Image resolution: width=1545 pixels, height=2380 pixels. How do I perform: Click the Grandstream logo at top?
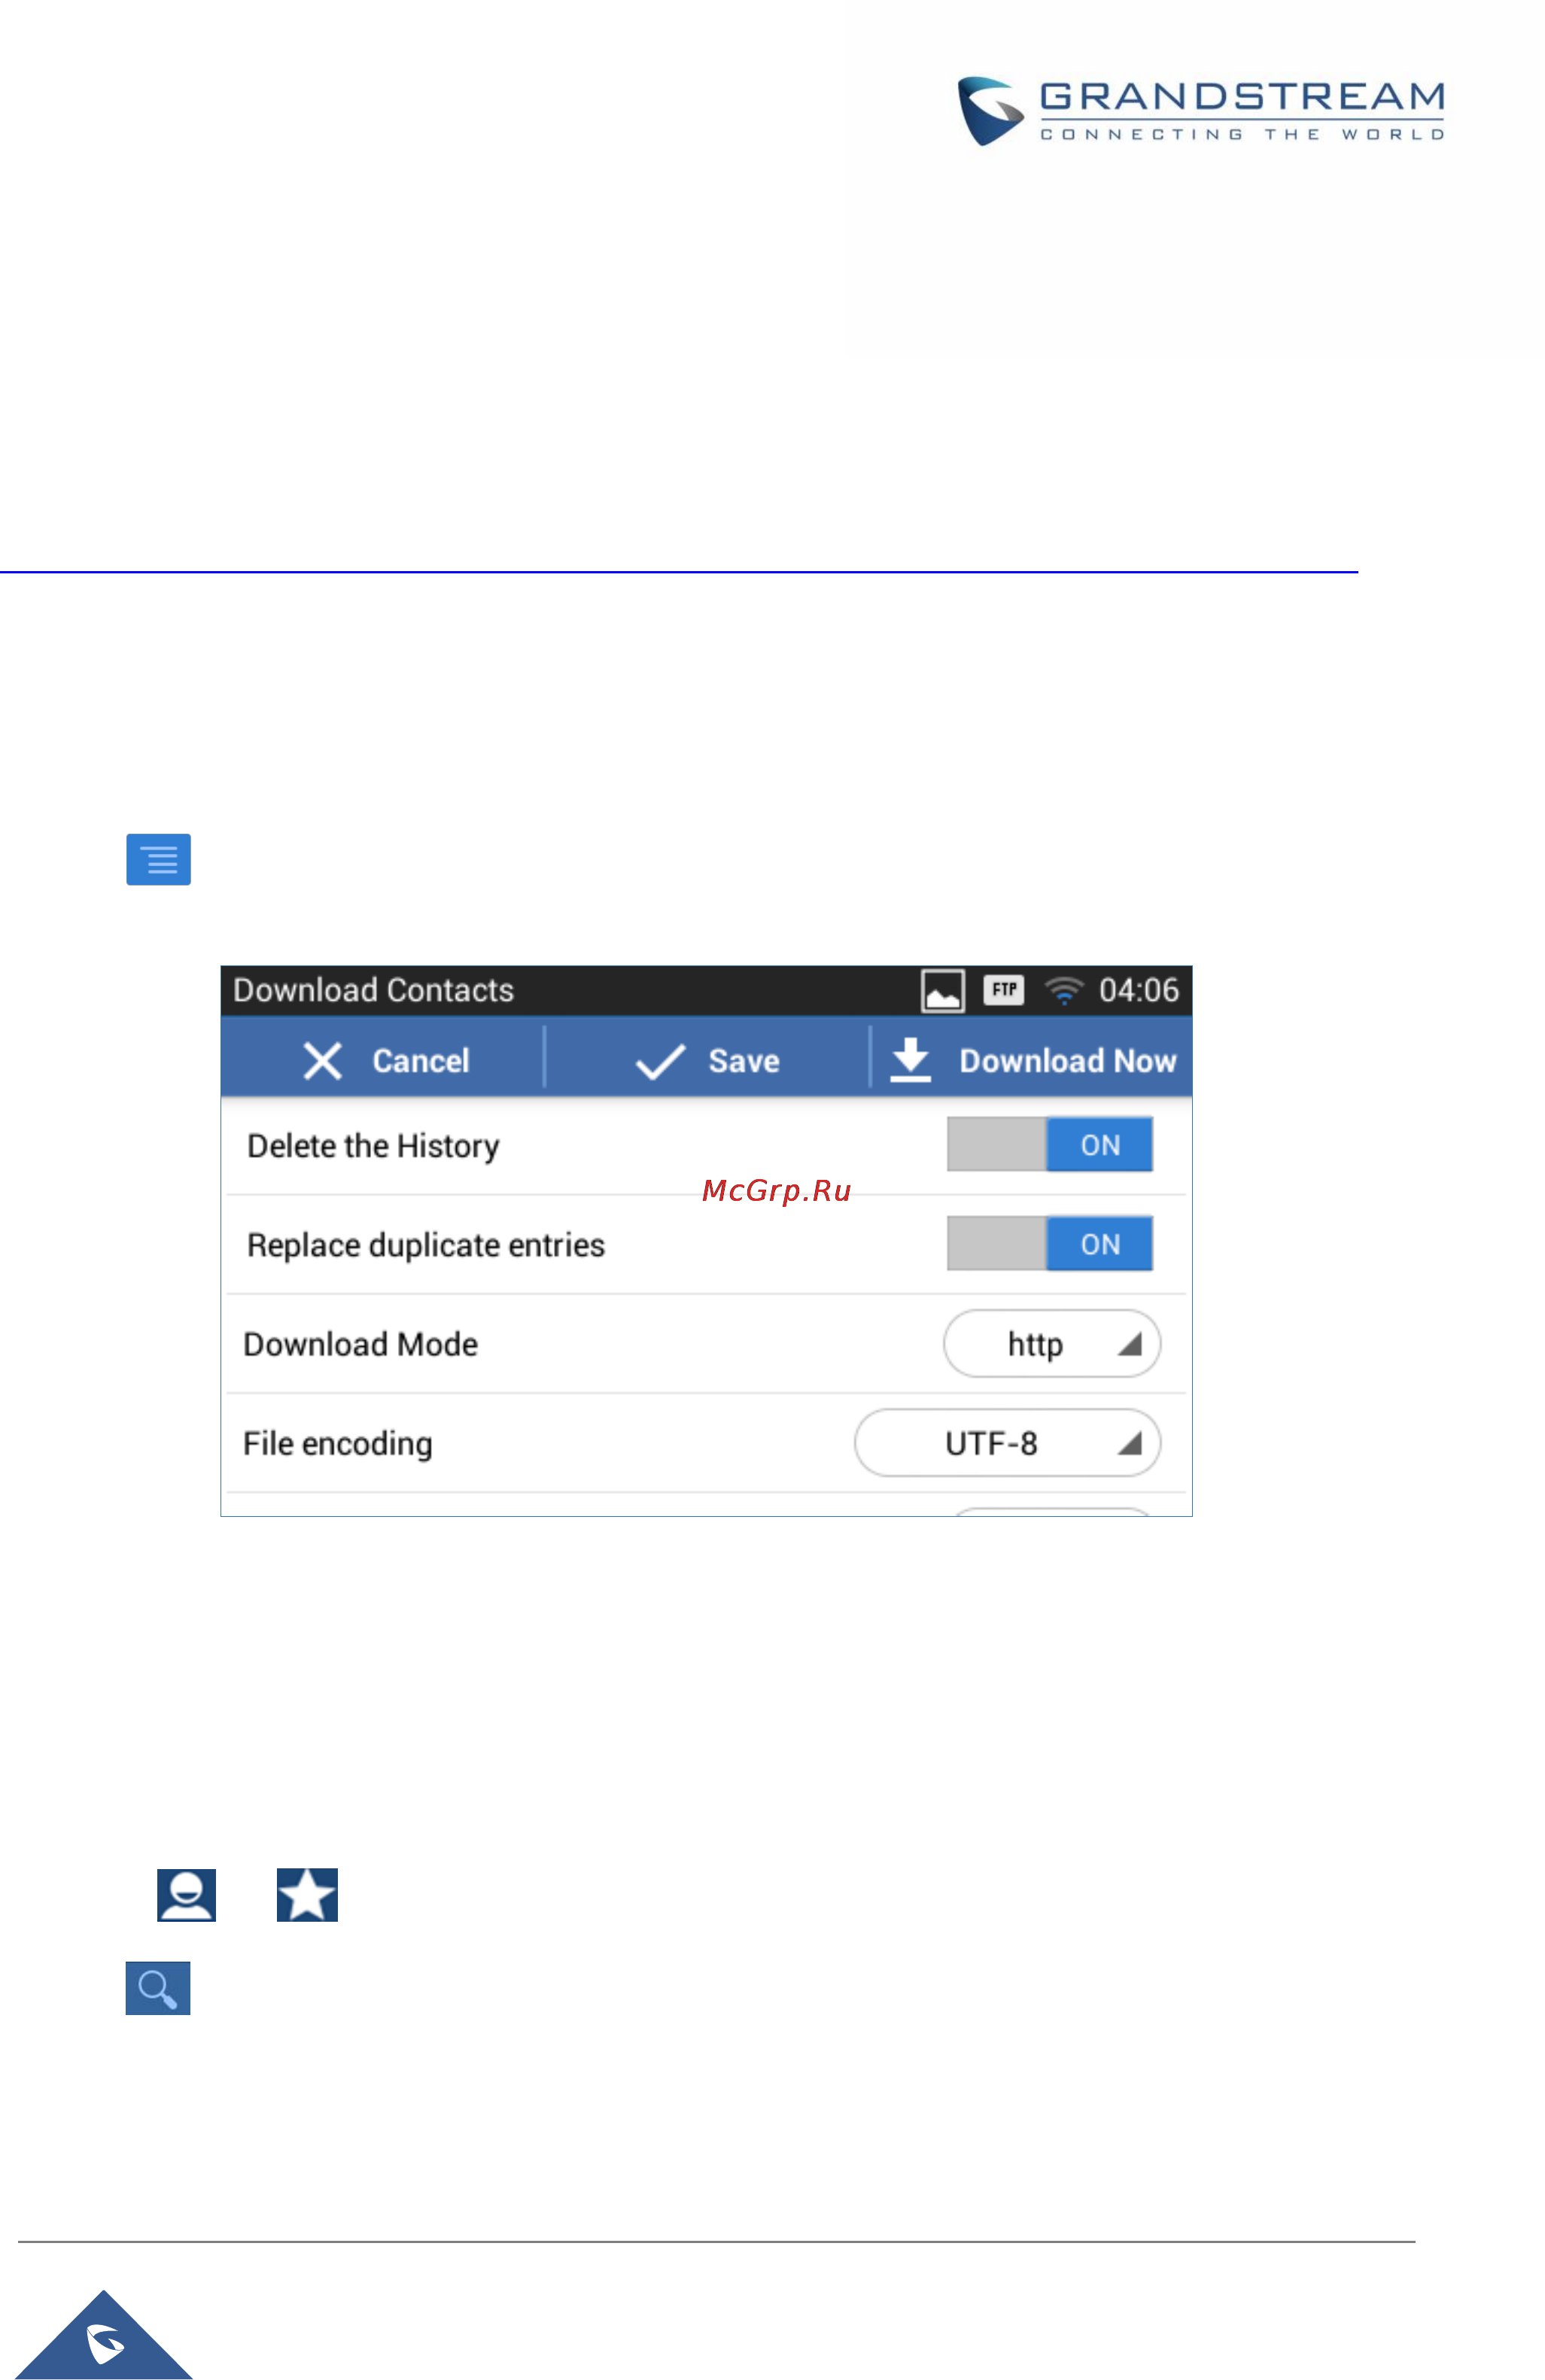(1200, 110)
